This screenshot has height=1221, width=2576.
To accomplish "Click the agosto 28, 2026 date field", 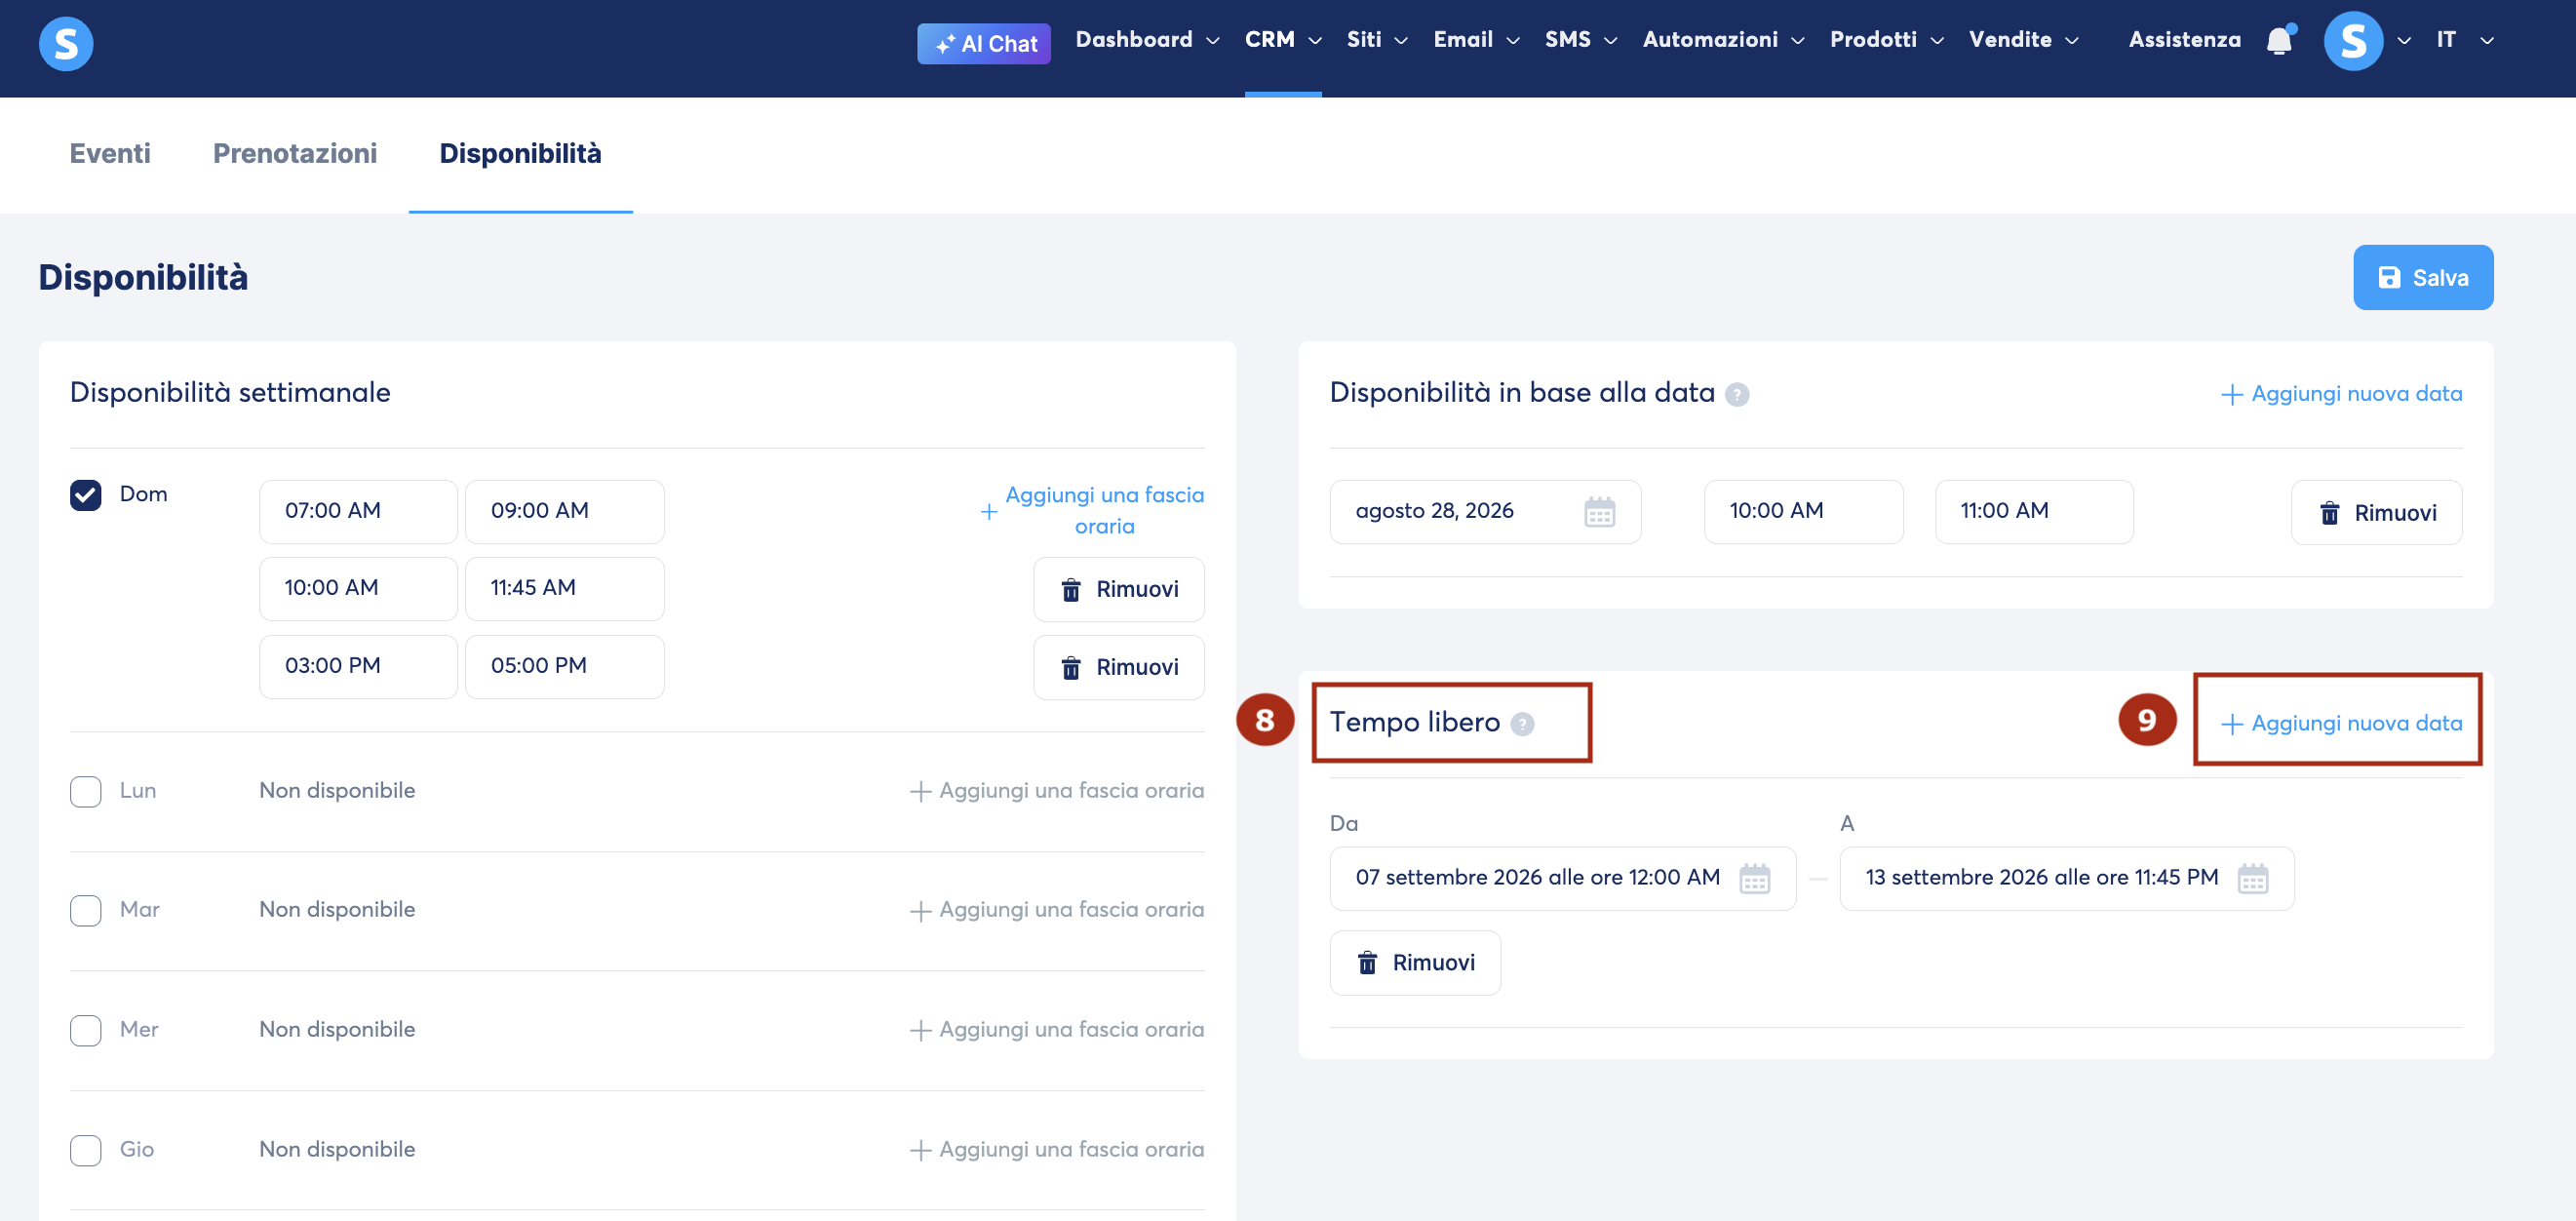I will [x=1485, y=511].
